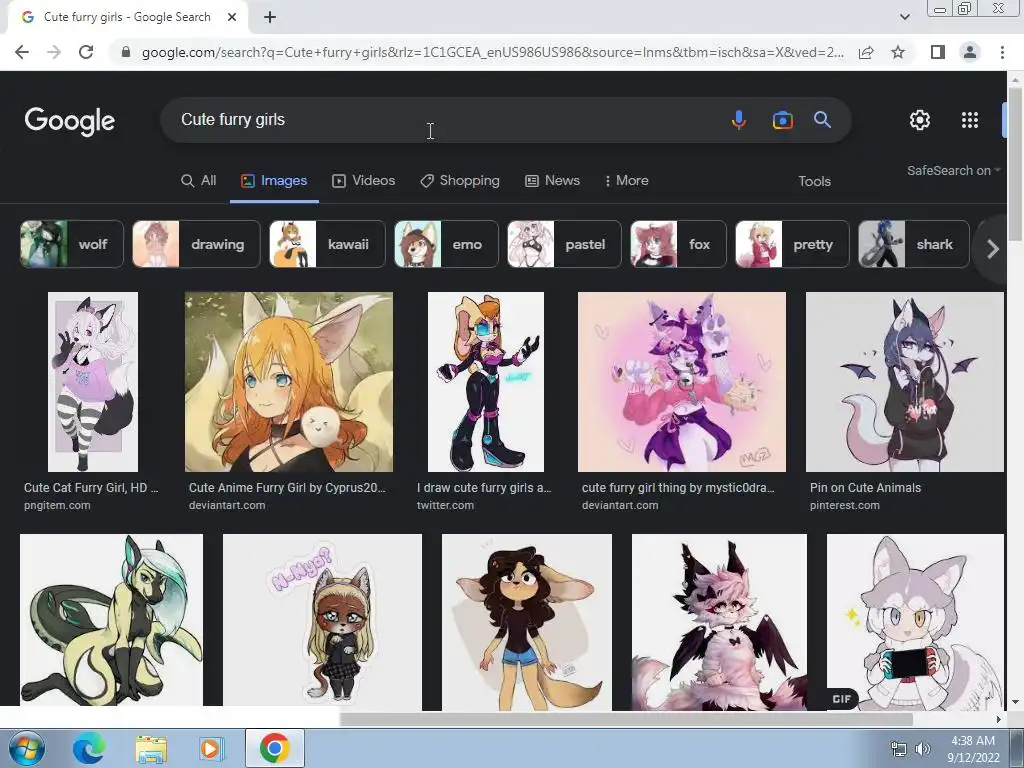Search by image with the camera icon
1024x768 pixels.
(782, 120)
